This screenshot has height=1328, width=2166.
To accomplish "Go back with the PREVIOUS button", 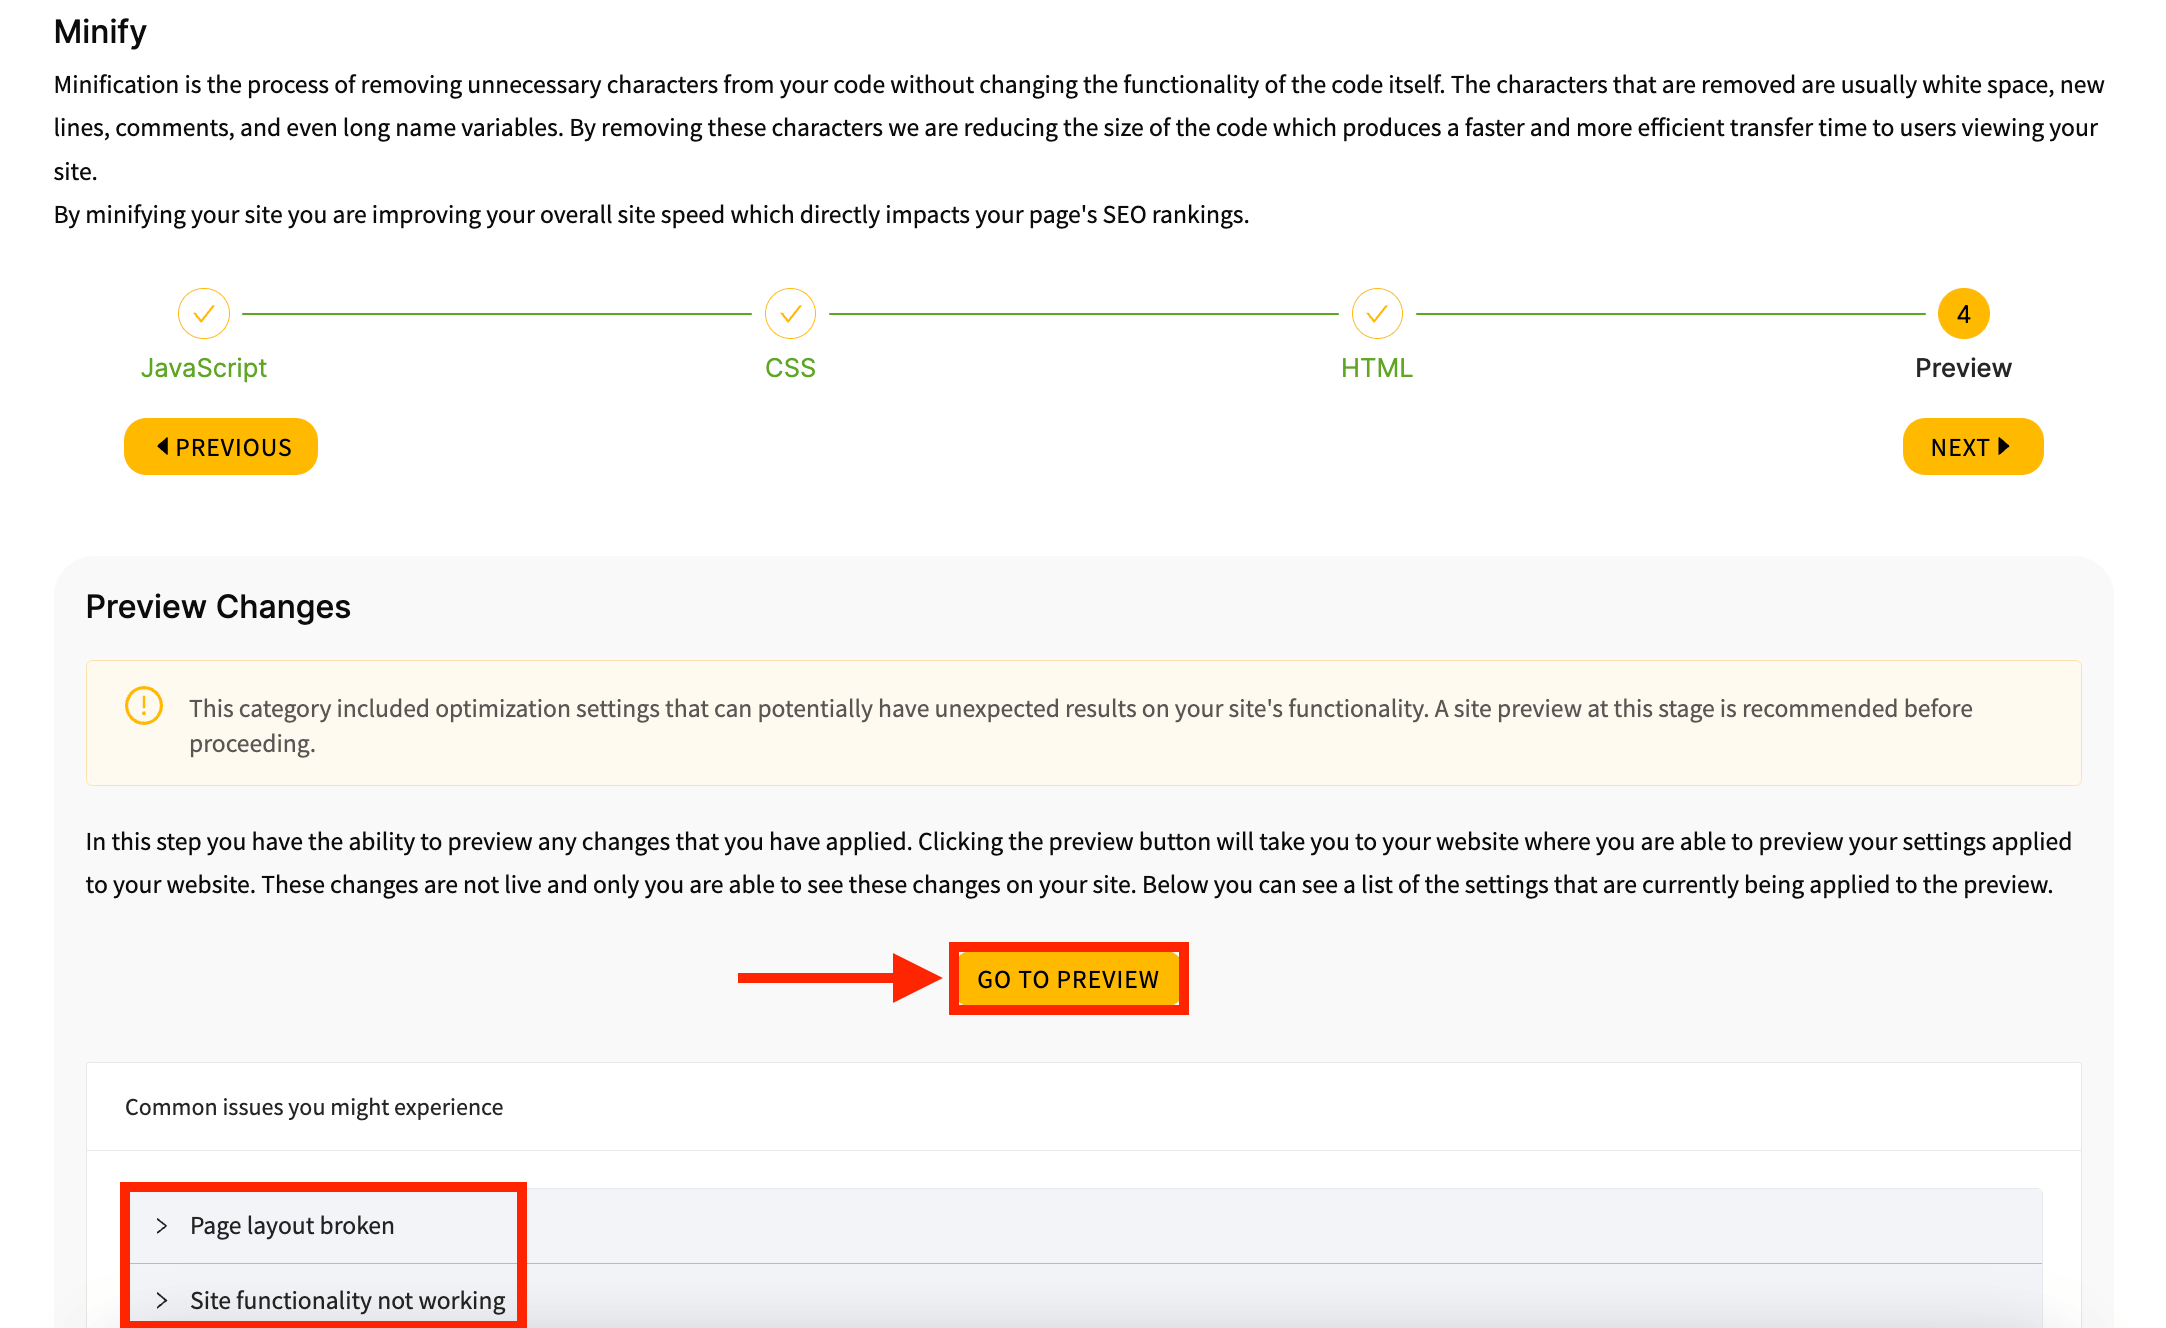I will 221,447.
